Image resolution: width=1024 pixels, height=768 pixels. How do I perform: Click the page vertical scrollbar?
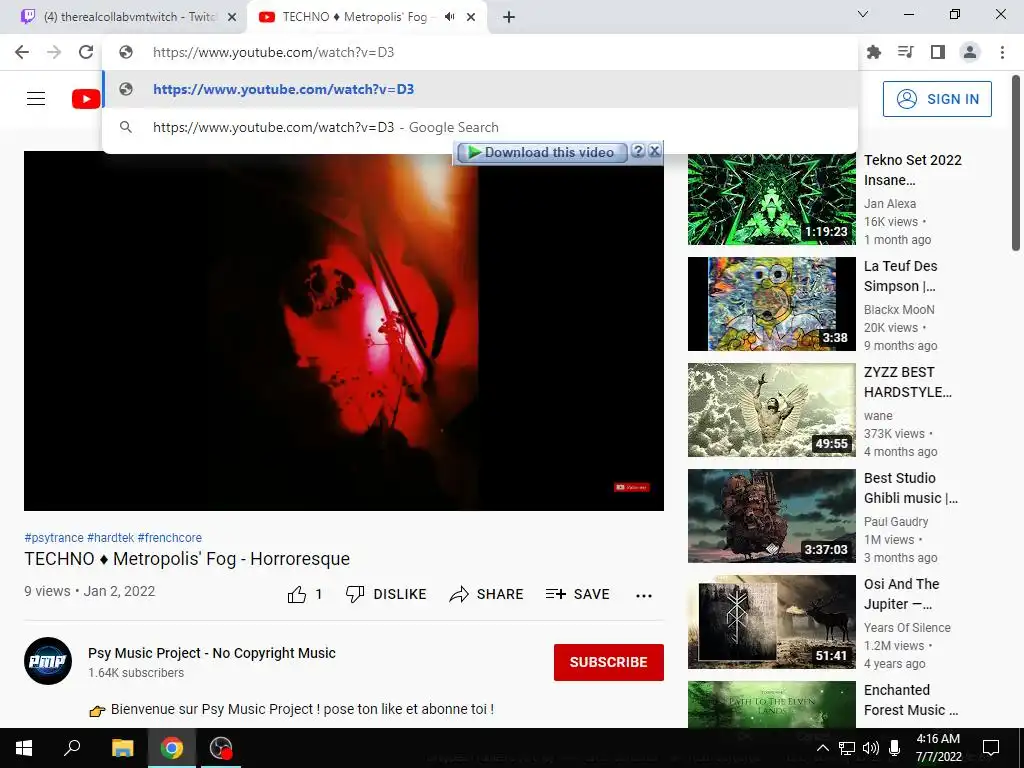pos(1016,163)
